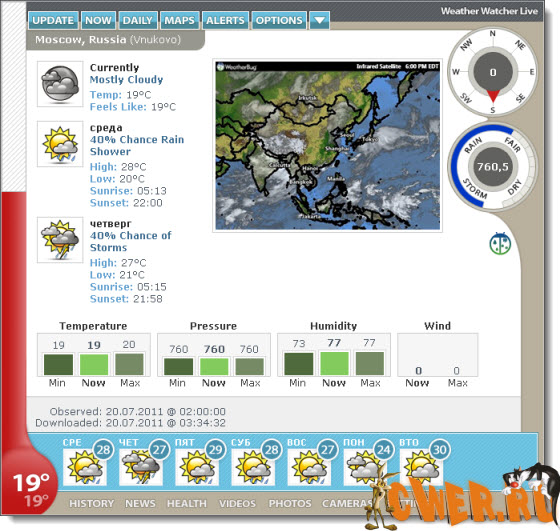Click the Weather Watcher Live title
560x531 pixels.
[489, 11]
